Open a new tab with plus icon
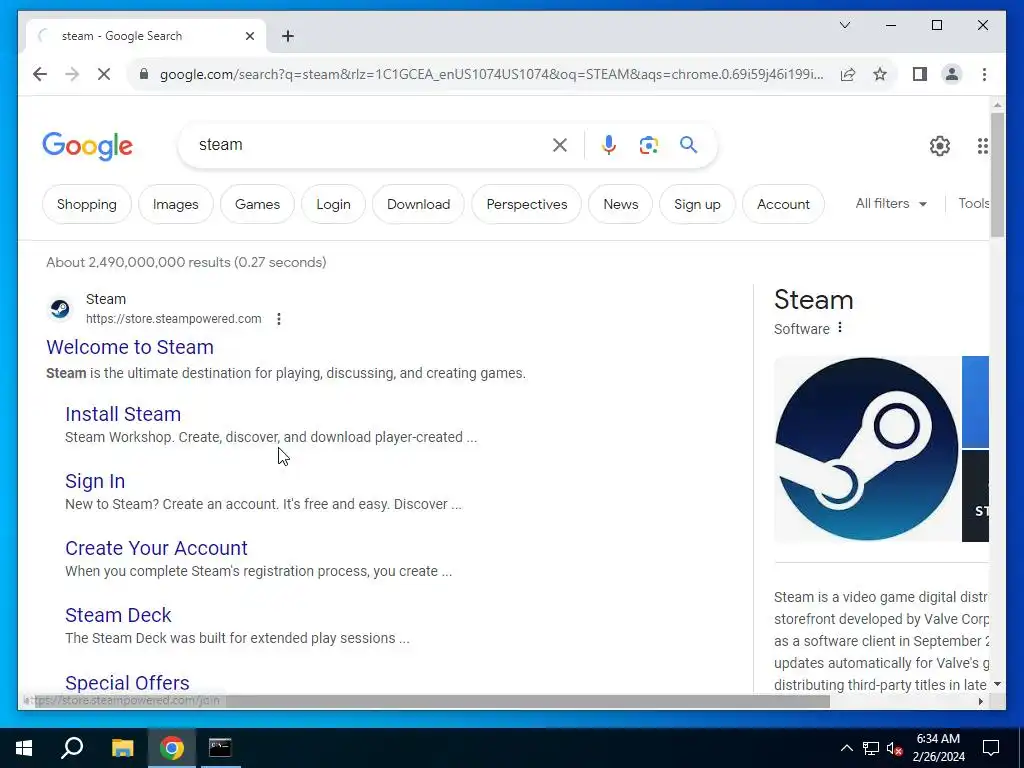The image size is (1024, 768). [x=288, y=36]
